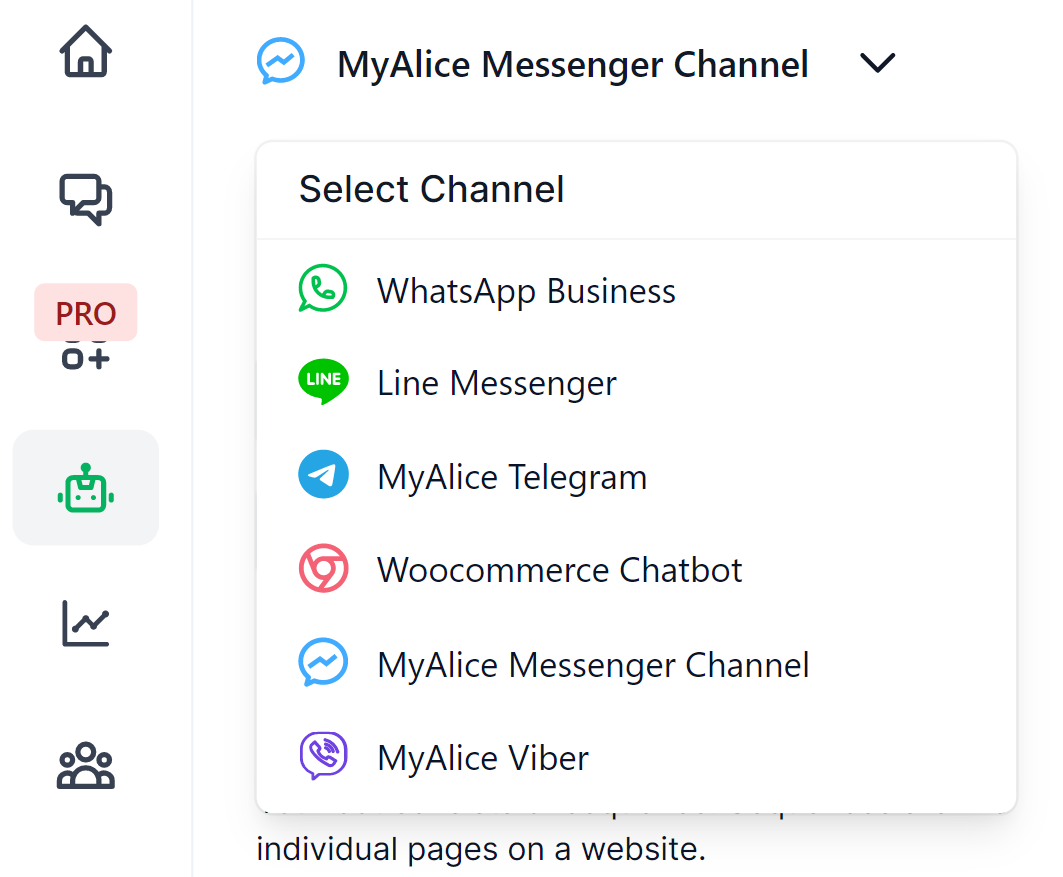Click the Telegram paper plane icon
Image resolution: width=1063 pixels, height=877 pixels.
[x=323, y=475]
